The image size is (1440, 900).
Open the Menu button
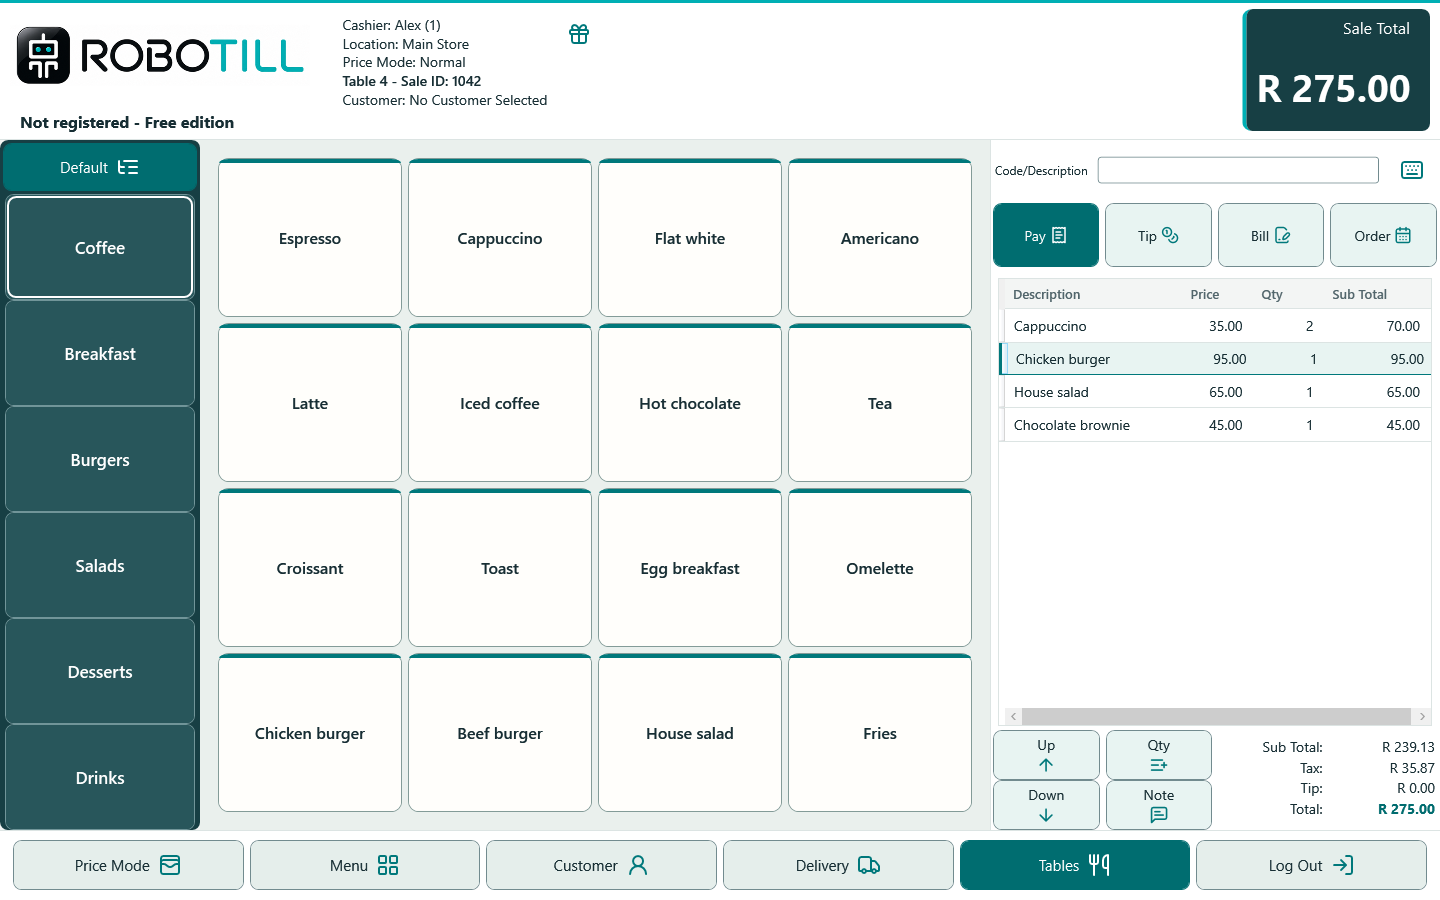click(x=365, y=865)
